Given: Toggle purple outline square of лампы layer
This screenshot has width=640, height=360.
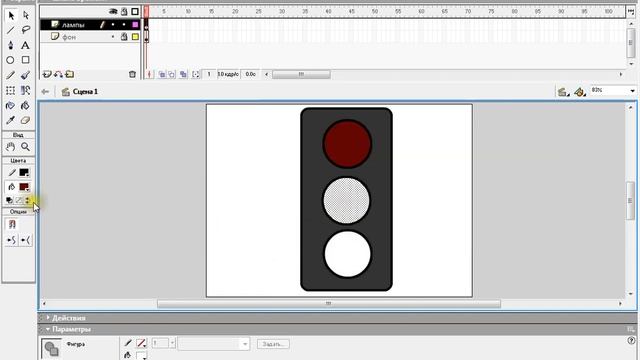Looking at the screenshot, I should tap(135, 24).
